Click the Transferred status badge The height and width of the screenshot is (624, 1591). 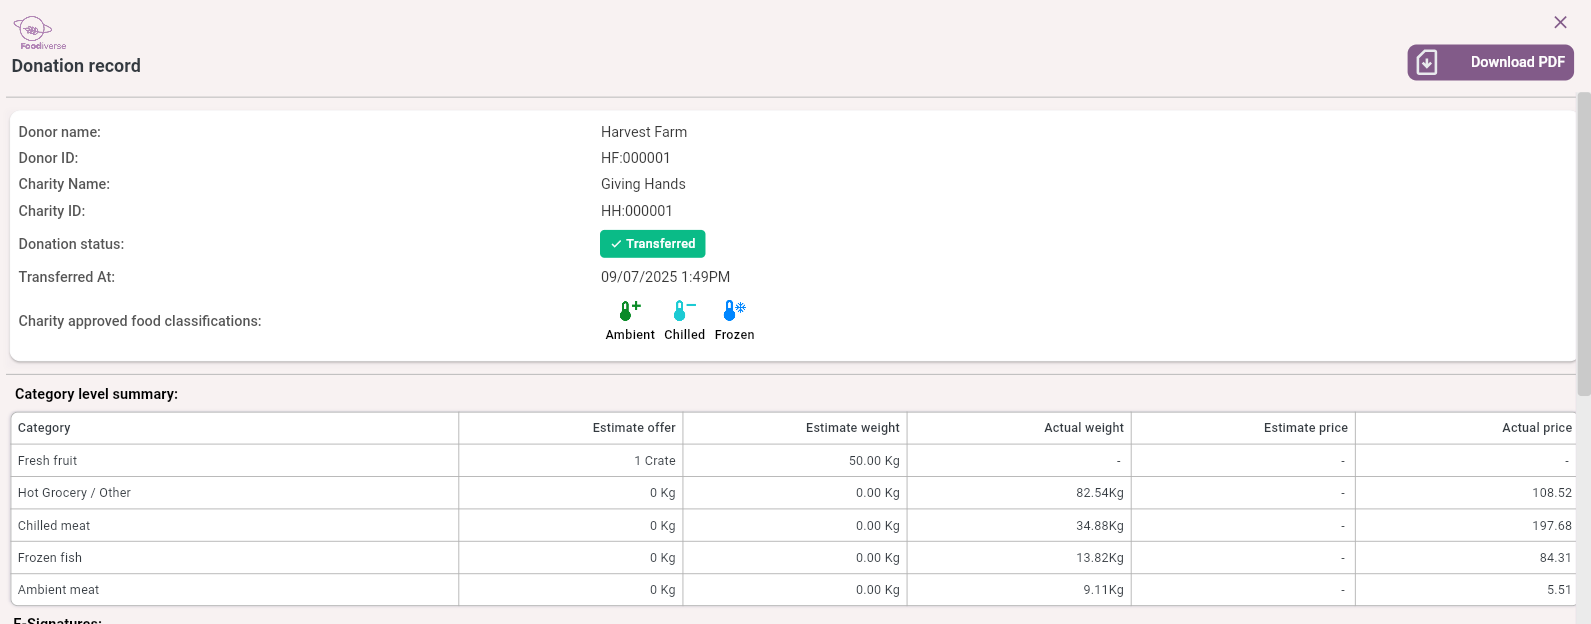tap(652, 244)
